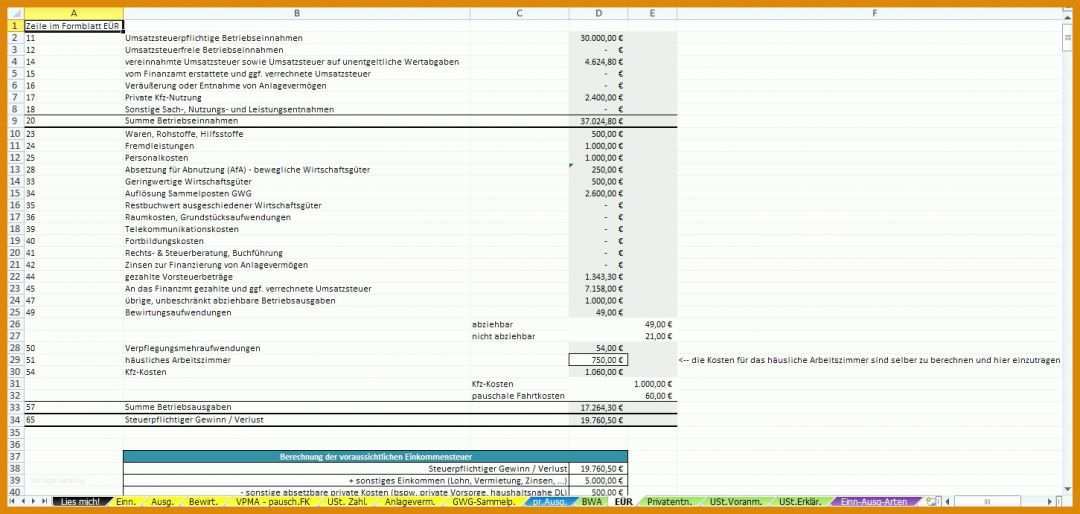Select cell 'Steuerpflichtiger Gewinn / Verlust' in row 34
This screenshot has height=514, width=1080.
(x=297, y=420)
